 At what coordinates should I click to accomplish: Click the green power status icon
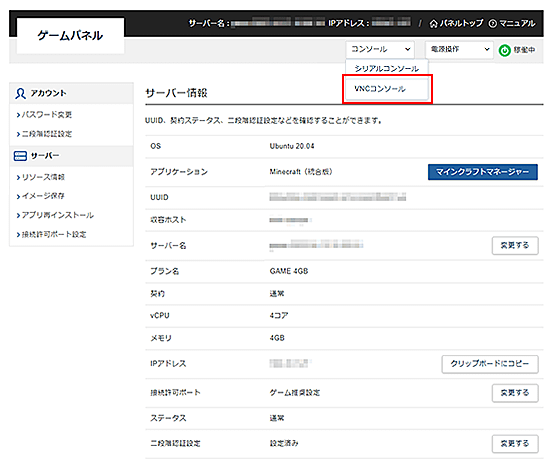click(504, 50)
